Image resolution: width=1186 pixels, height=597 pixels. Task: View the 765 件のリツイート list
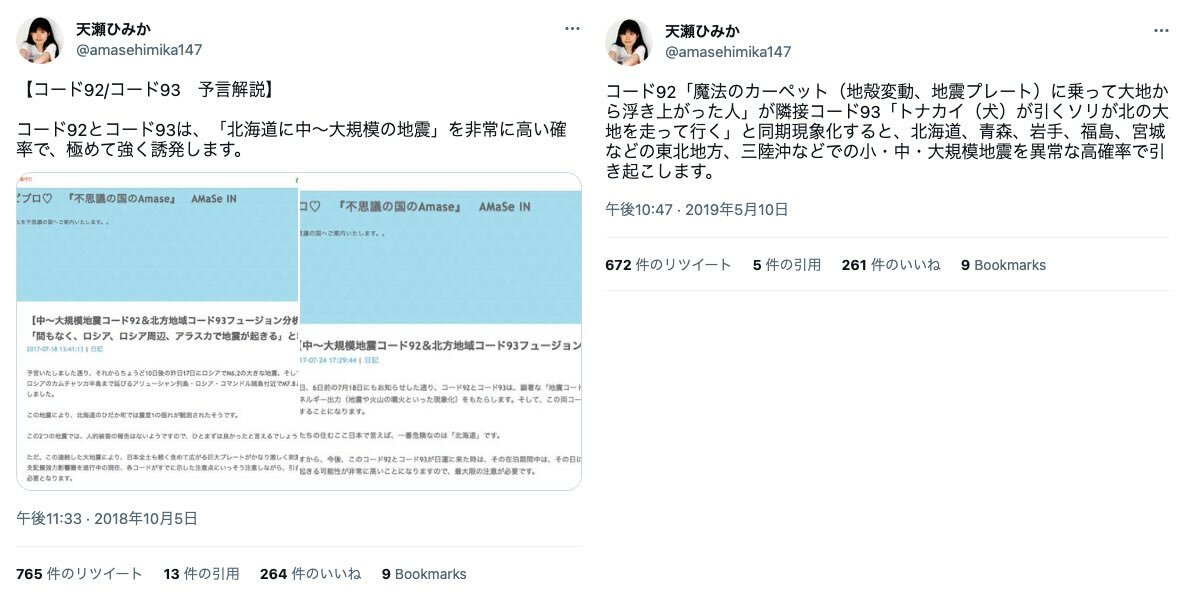pos(79,574)
